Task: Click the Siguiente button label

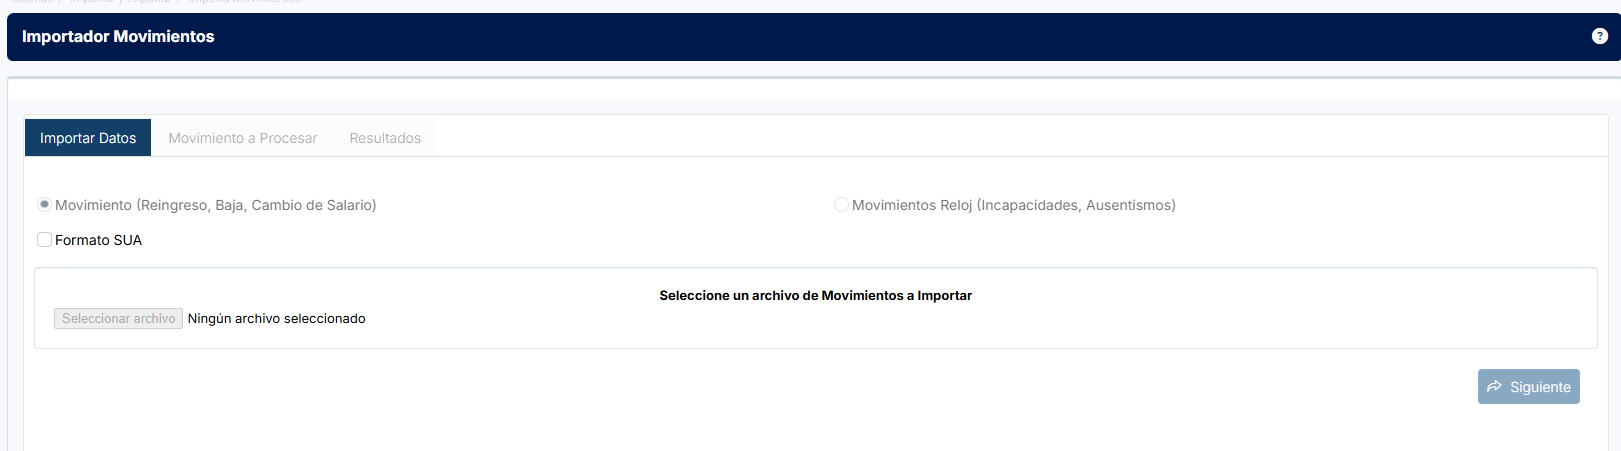Action: 1540,387
